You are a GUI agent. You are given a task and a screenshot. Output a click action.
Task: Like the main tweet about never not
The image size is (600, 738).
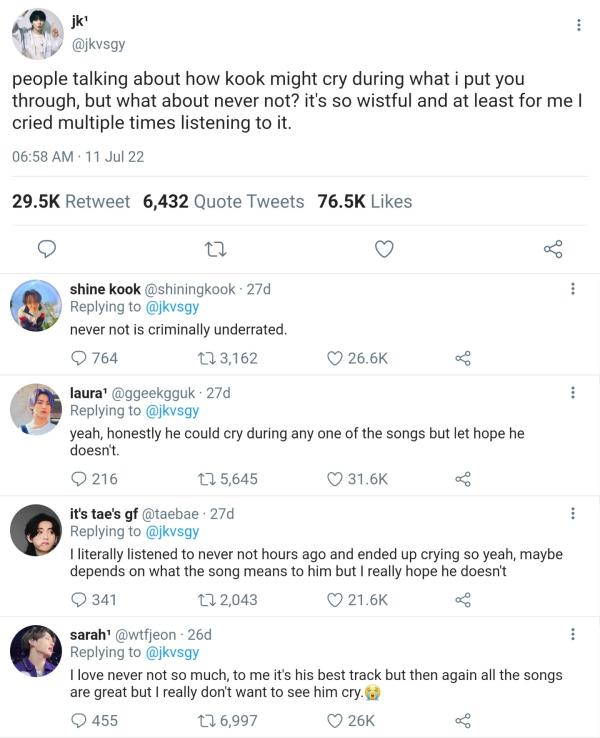click(383, 248)
